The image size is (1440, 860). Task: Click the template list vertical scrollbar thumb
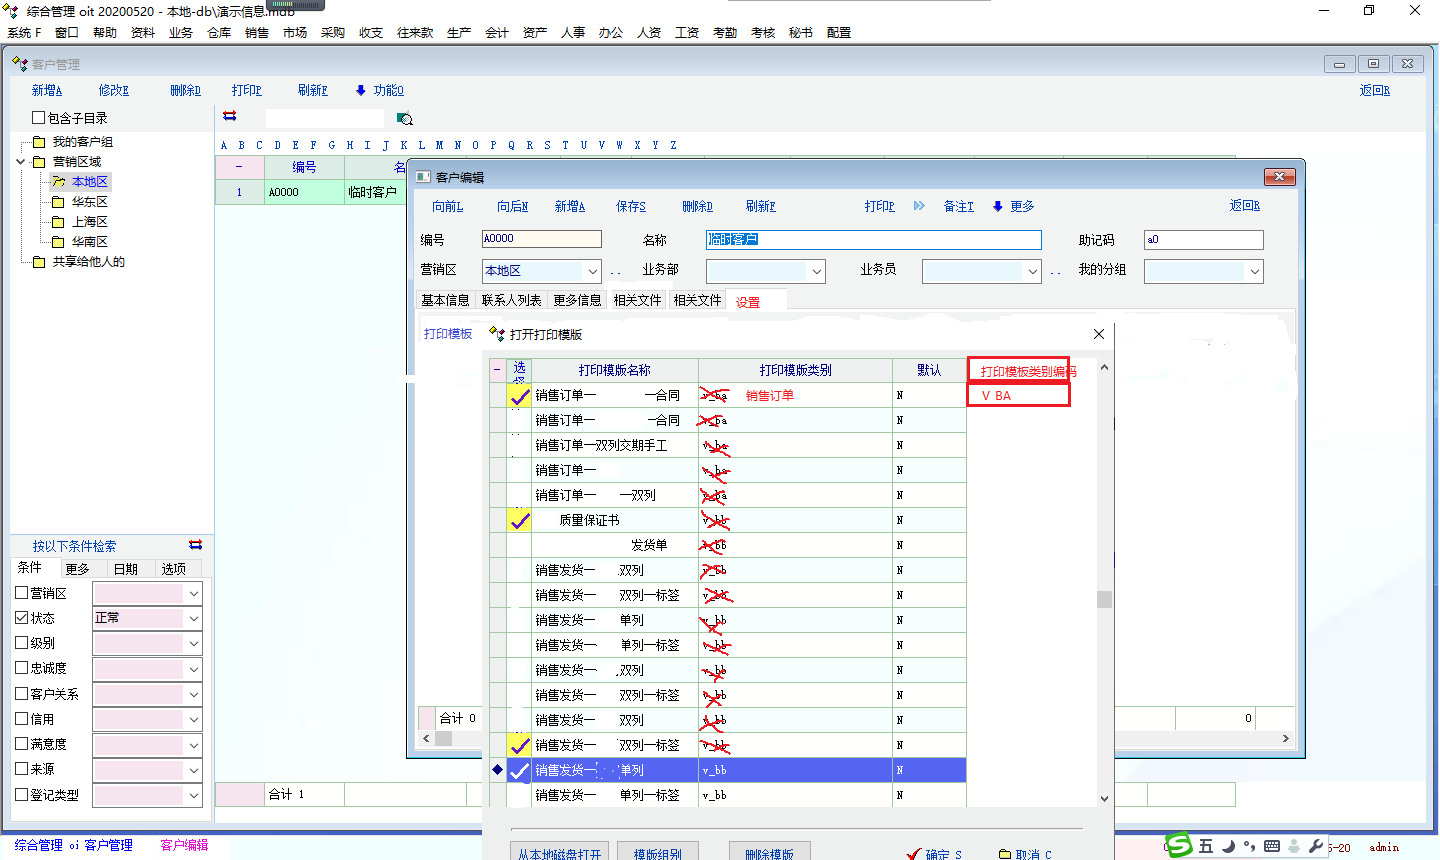coord(1104,599)
